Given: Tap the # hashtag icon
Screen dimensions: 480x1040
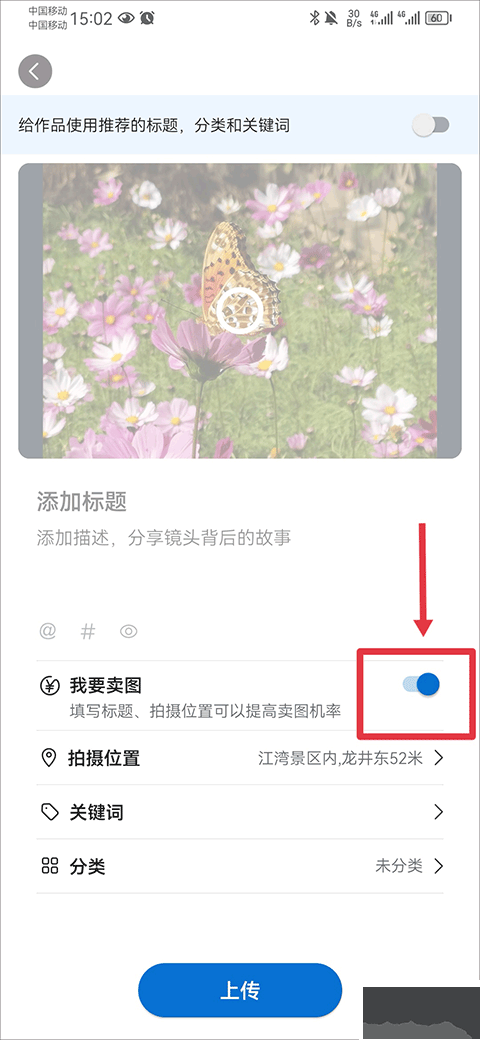Looking at the screenshot, I should tap(88, 631).
